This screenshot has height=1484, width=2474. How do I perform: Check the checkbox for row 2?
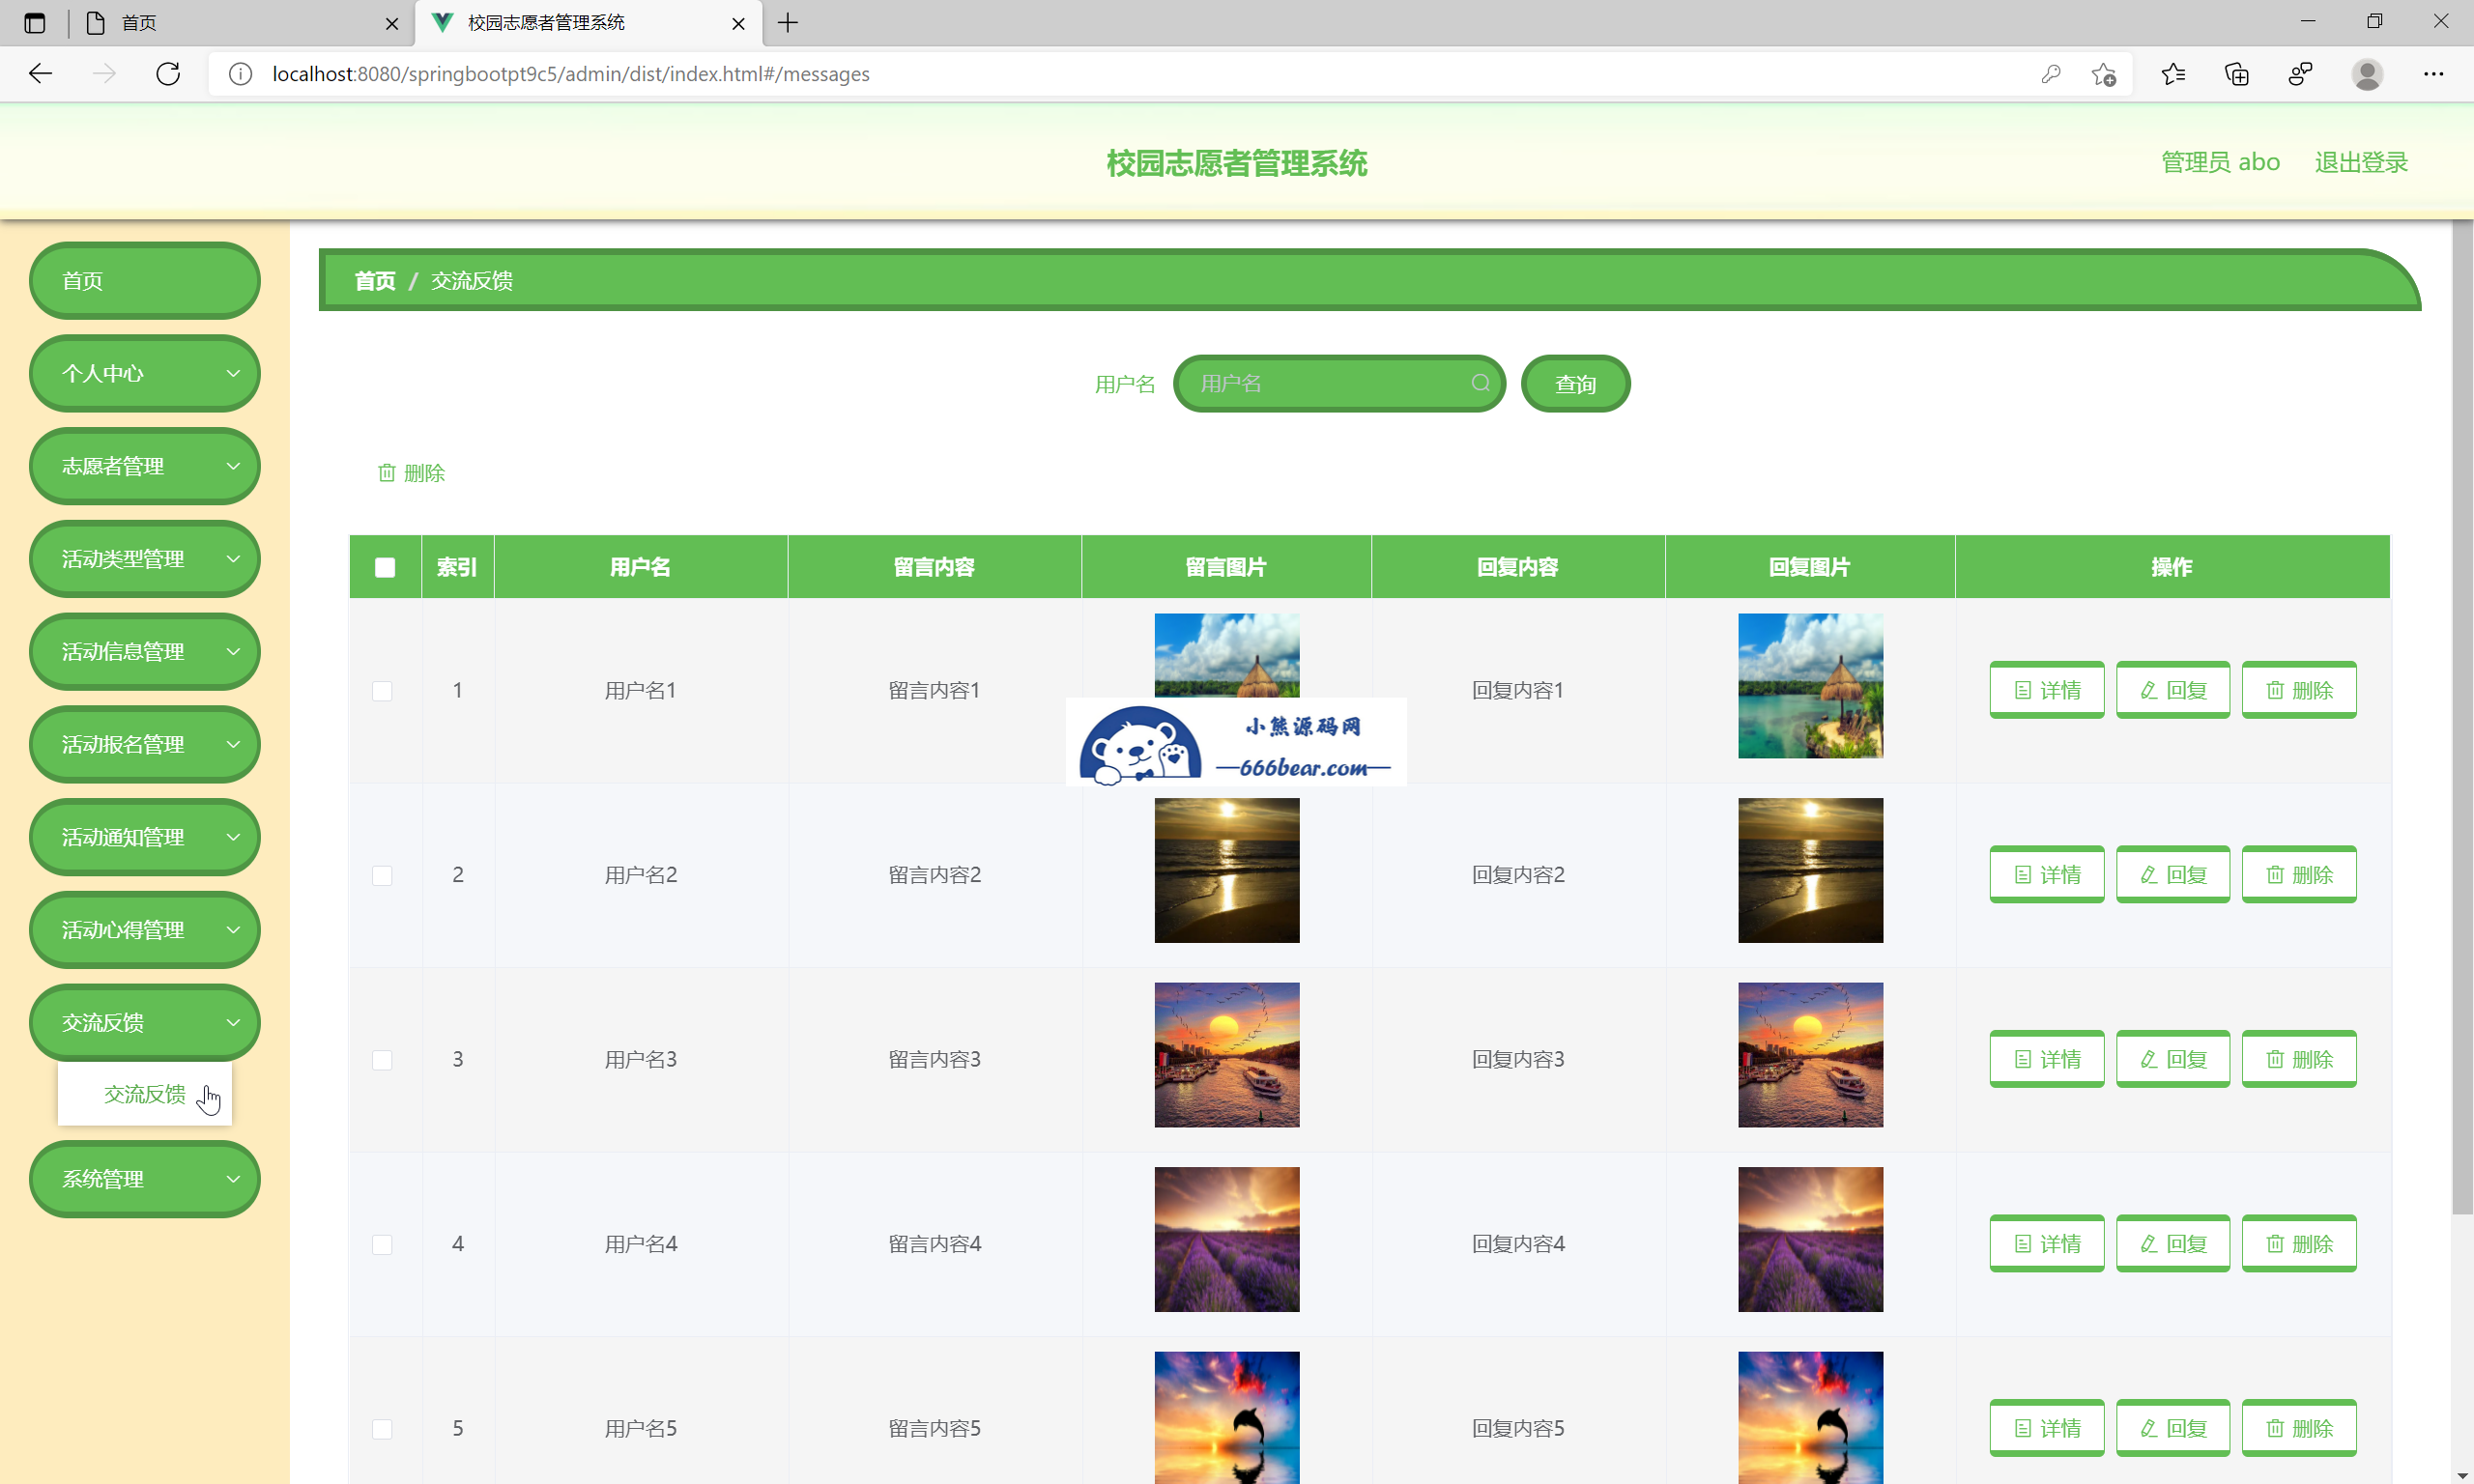pos(382,875)
